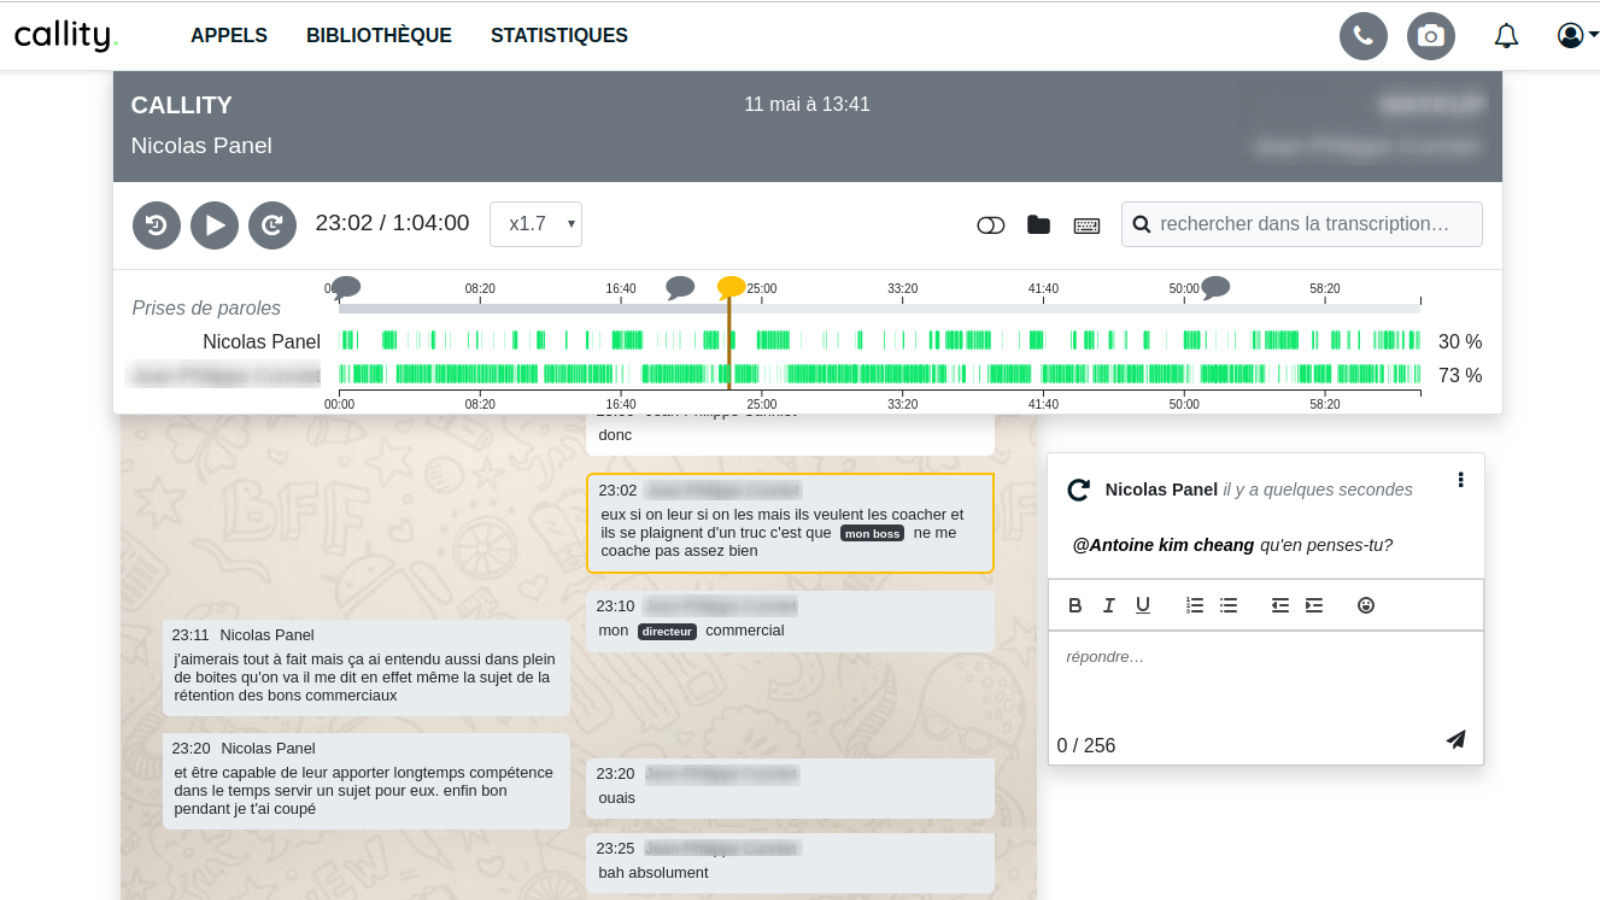Toggle underline formatting in reply editor

tap(1143, 605)
